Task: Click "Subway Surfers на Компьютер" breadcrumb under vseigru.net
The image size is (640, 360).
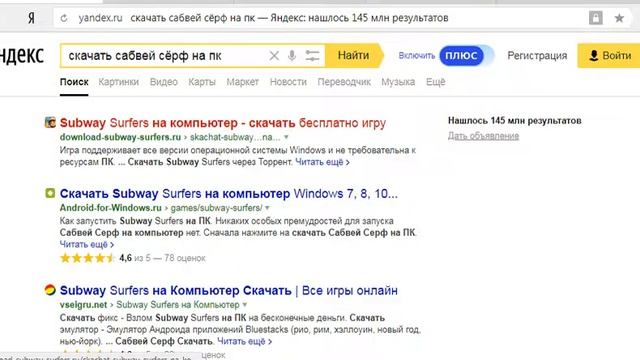Action: 178,305
